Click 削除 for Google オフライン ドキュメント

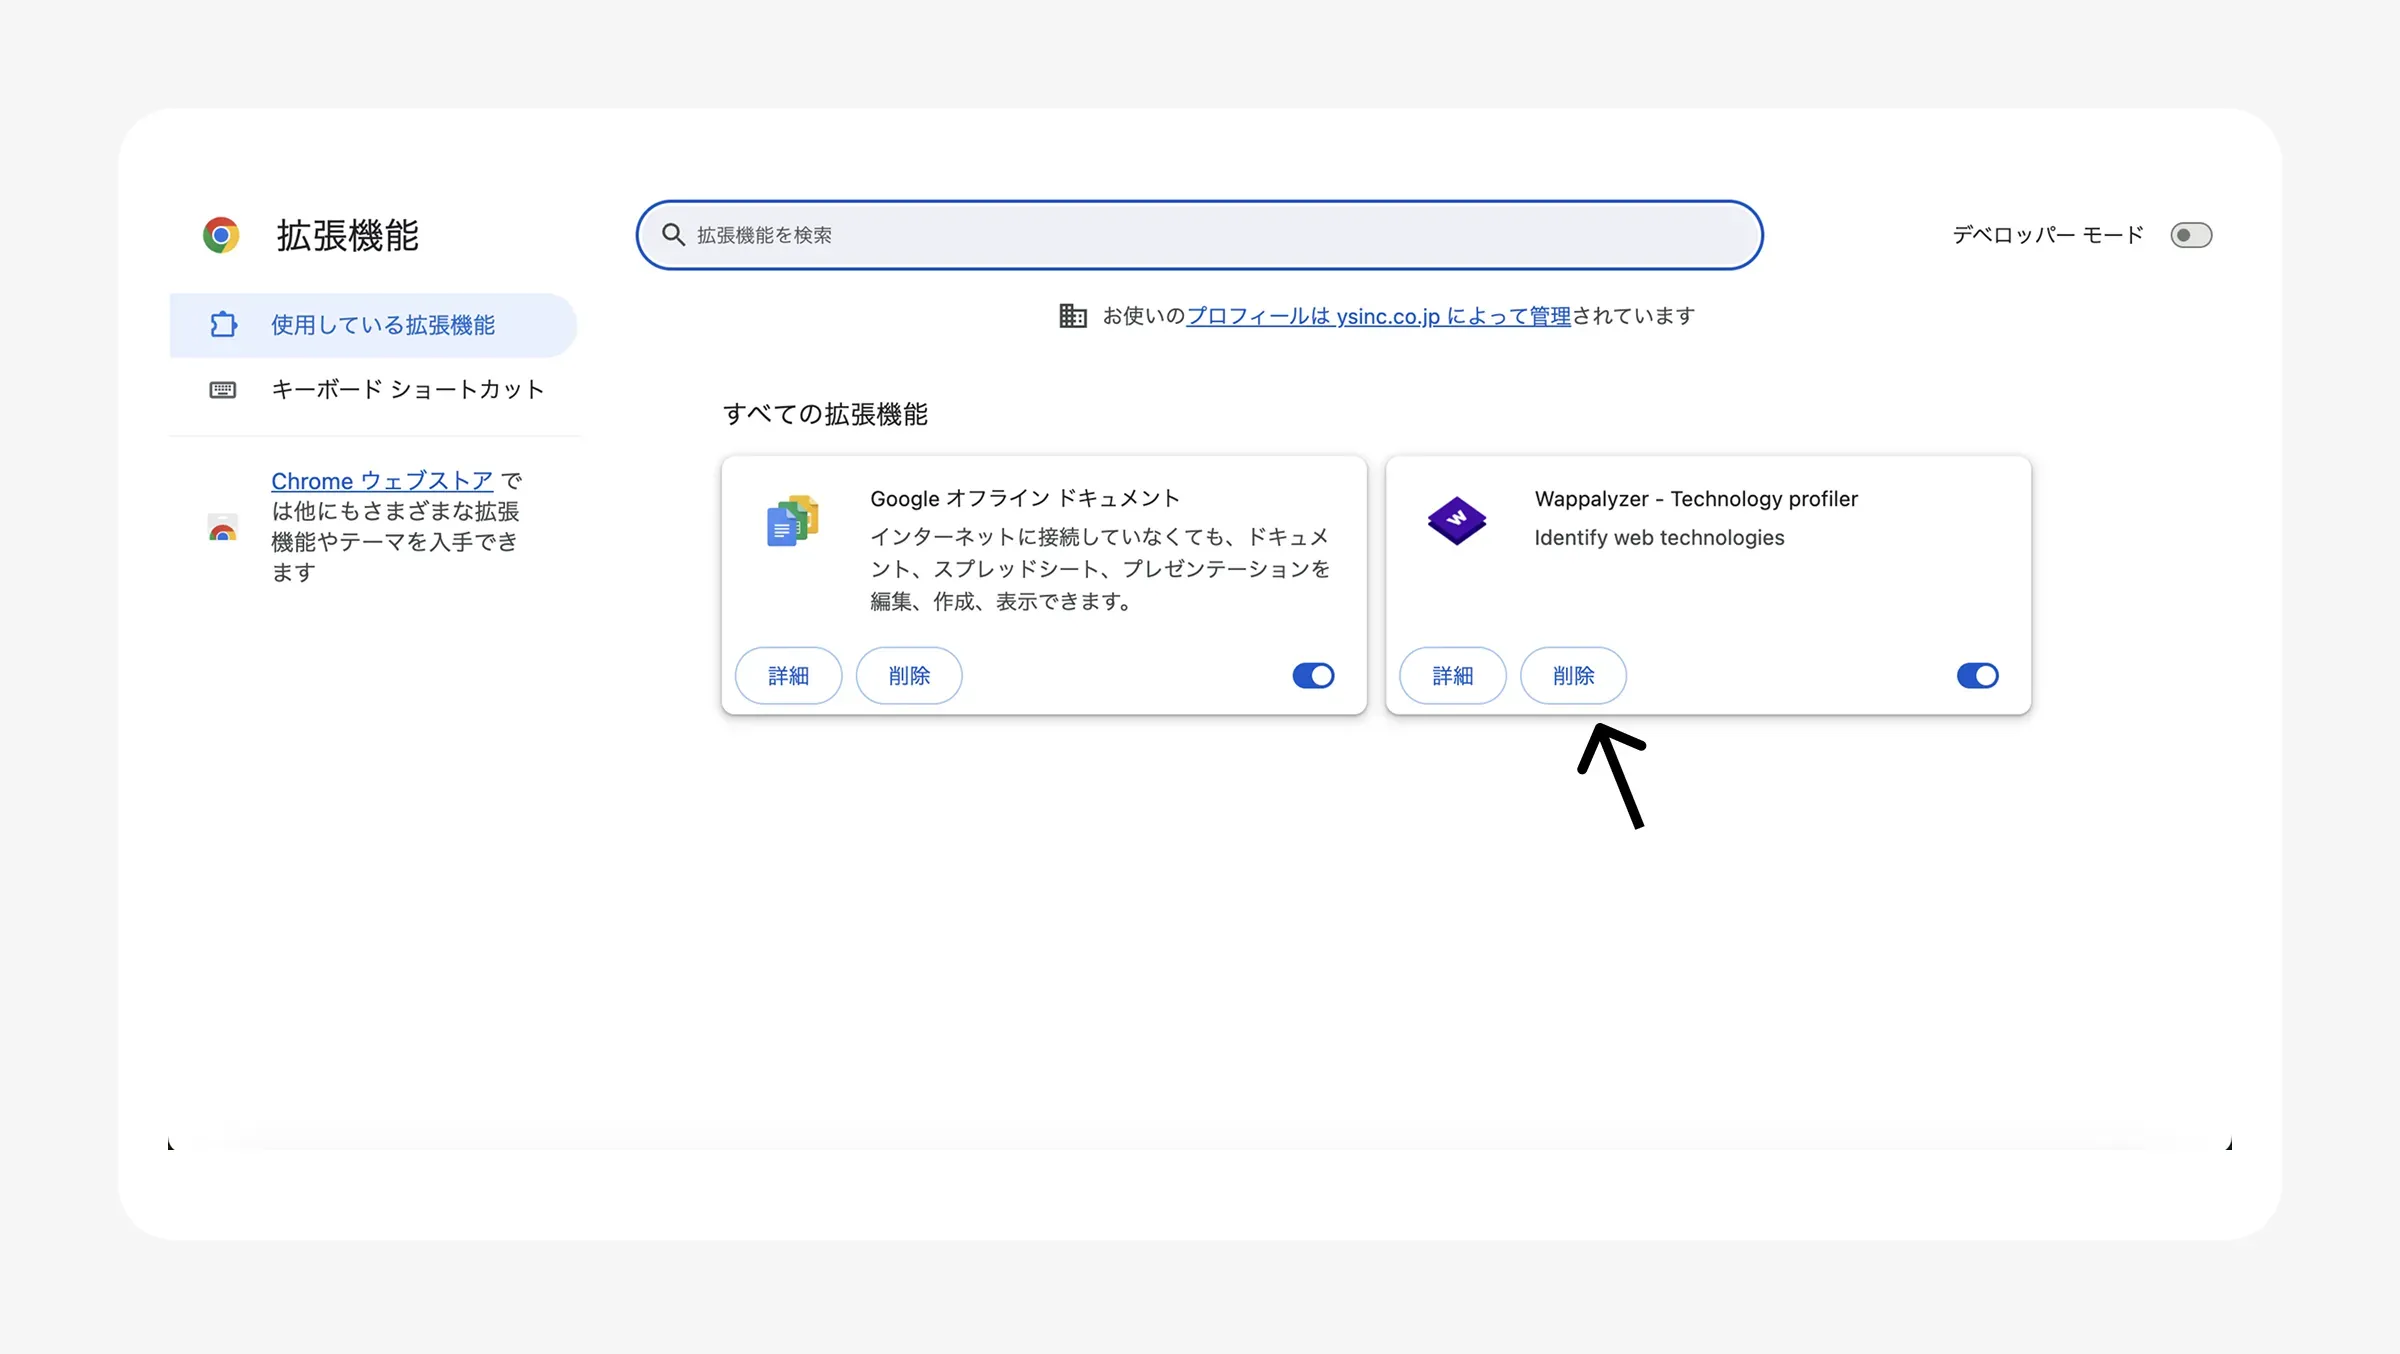pyautogui.click(x=909, y=676)
